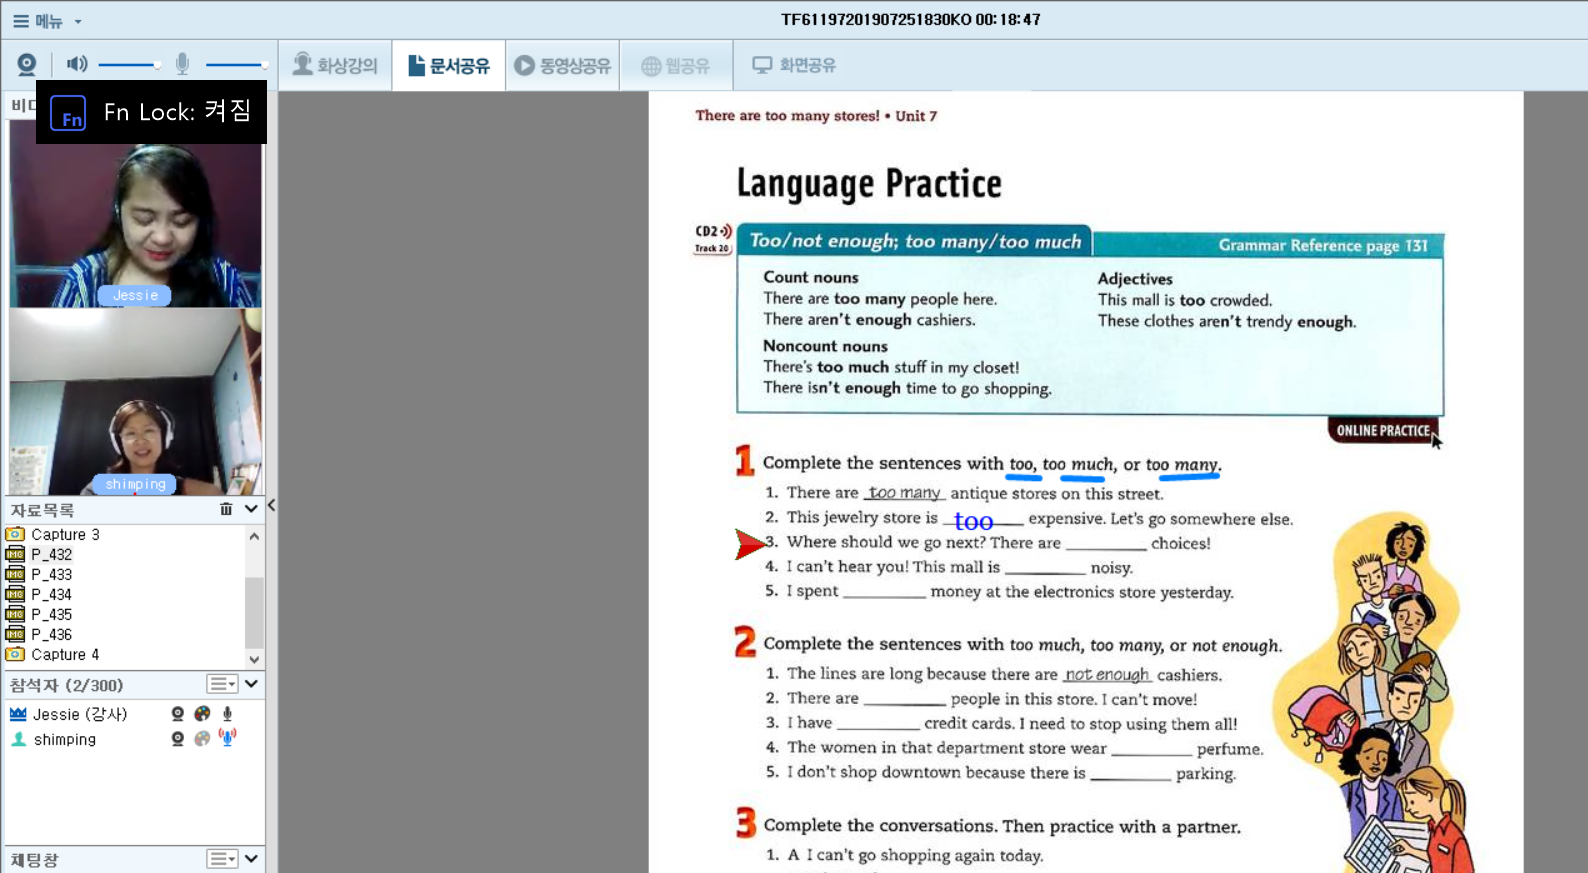Click the microphone icon in toolbar
The image size is (1588, 873).
[x=182, y=65]
